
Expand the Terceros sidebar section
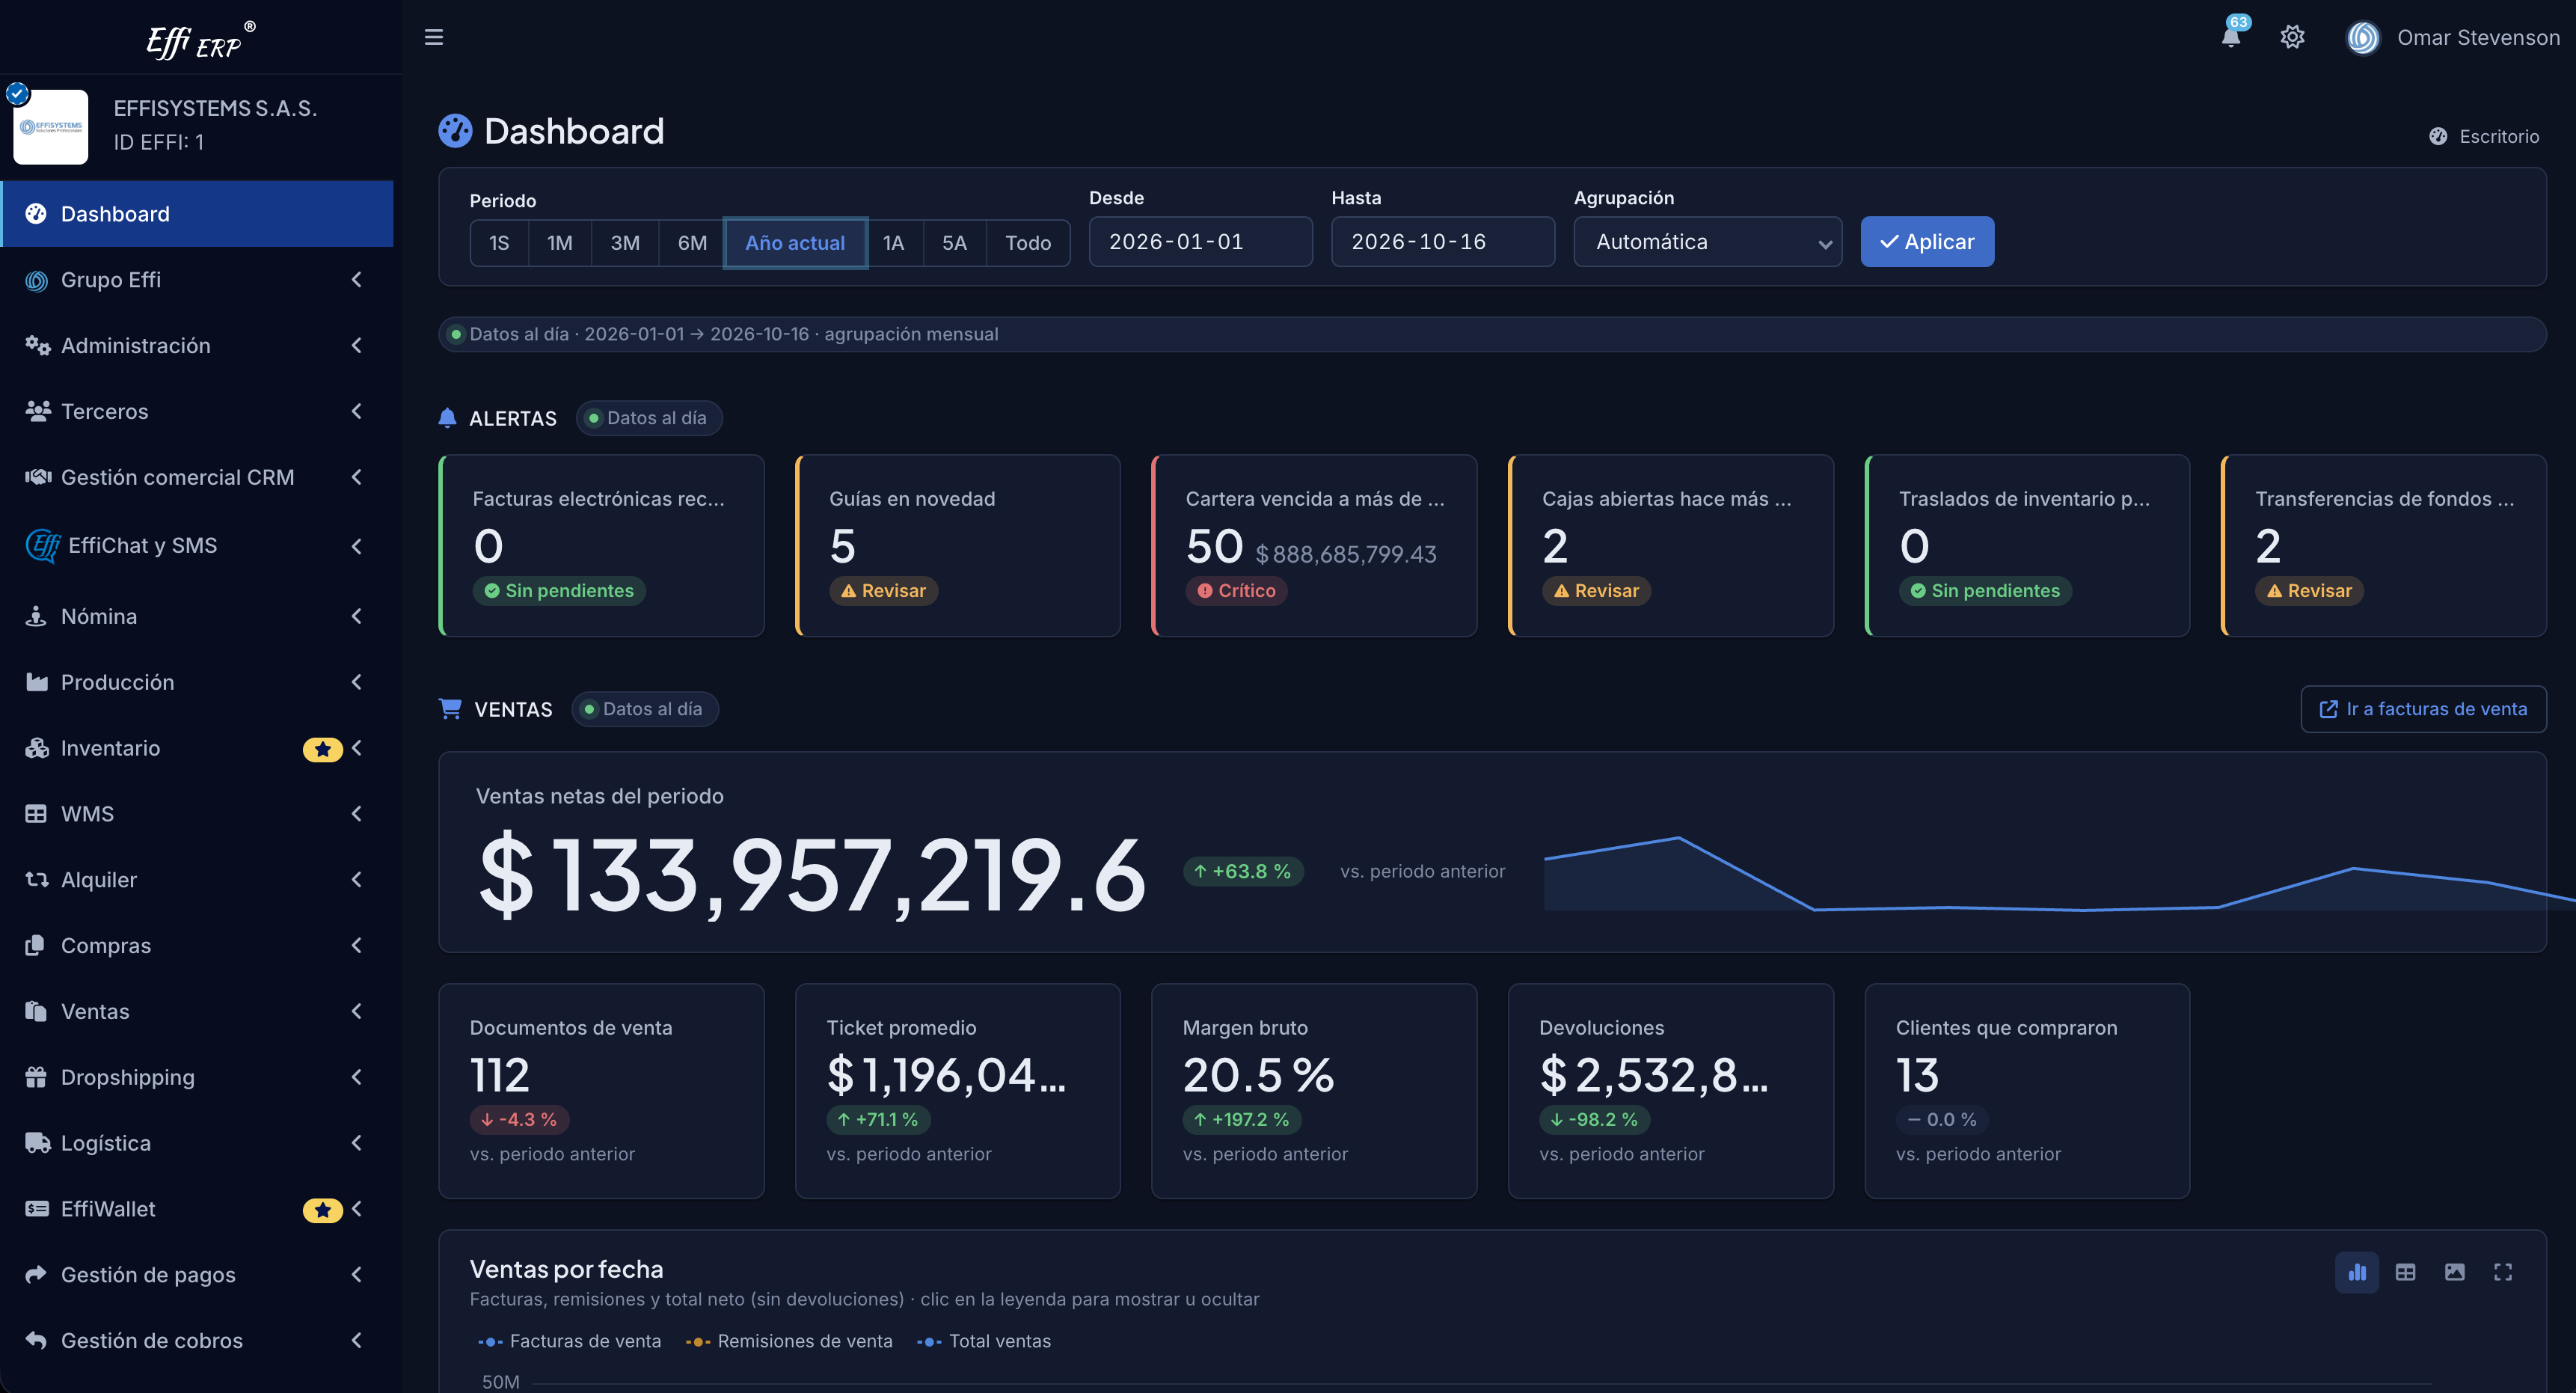coord(197,412)
